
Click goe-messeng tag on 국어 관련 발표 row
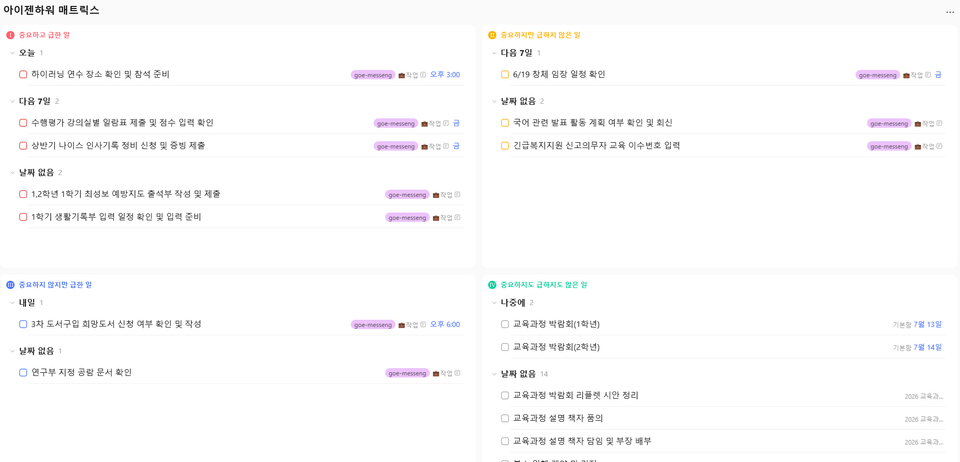(x=889, y=123)
